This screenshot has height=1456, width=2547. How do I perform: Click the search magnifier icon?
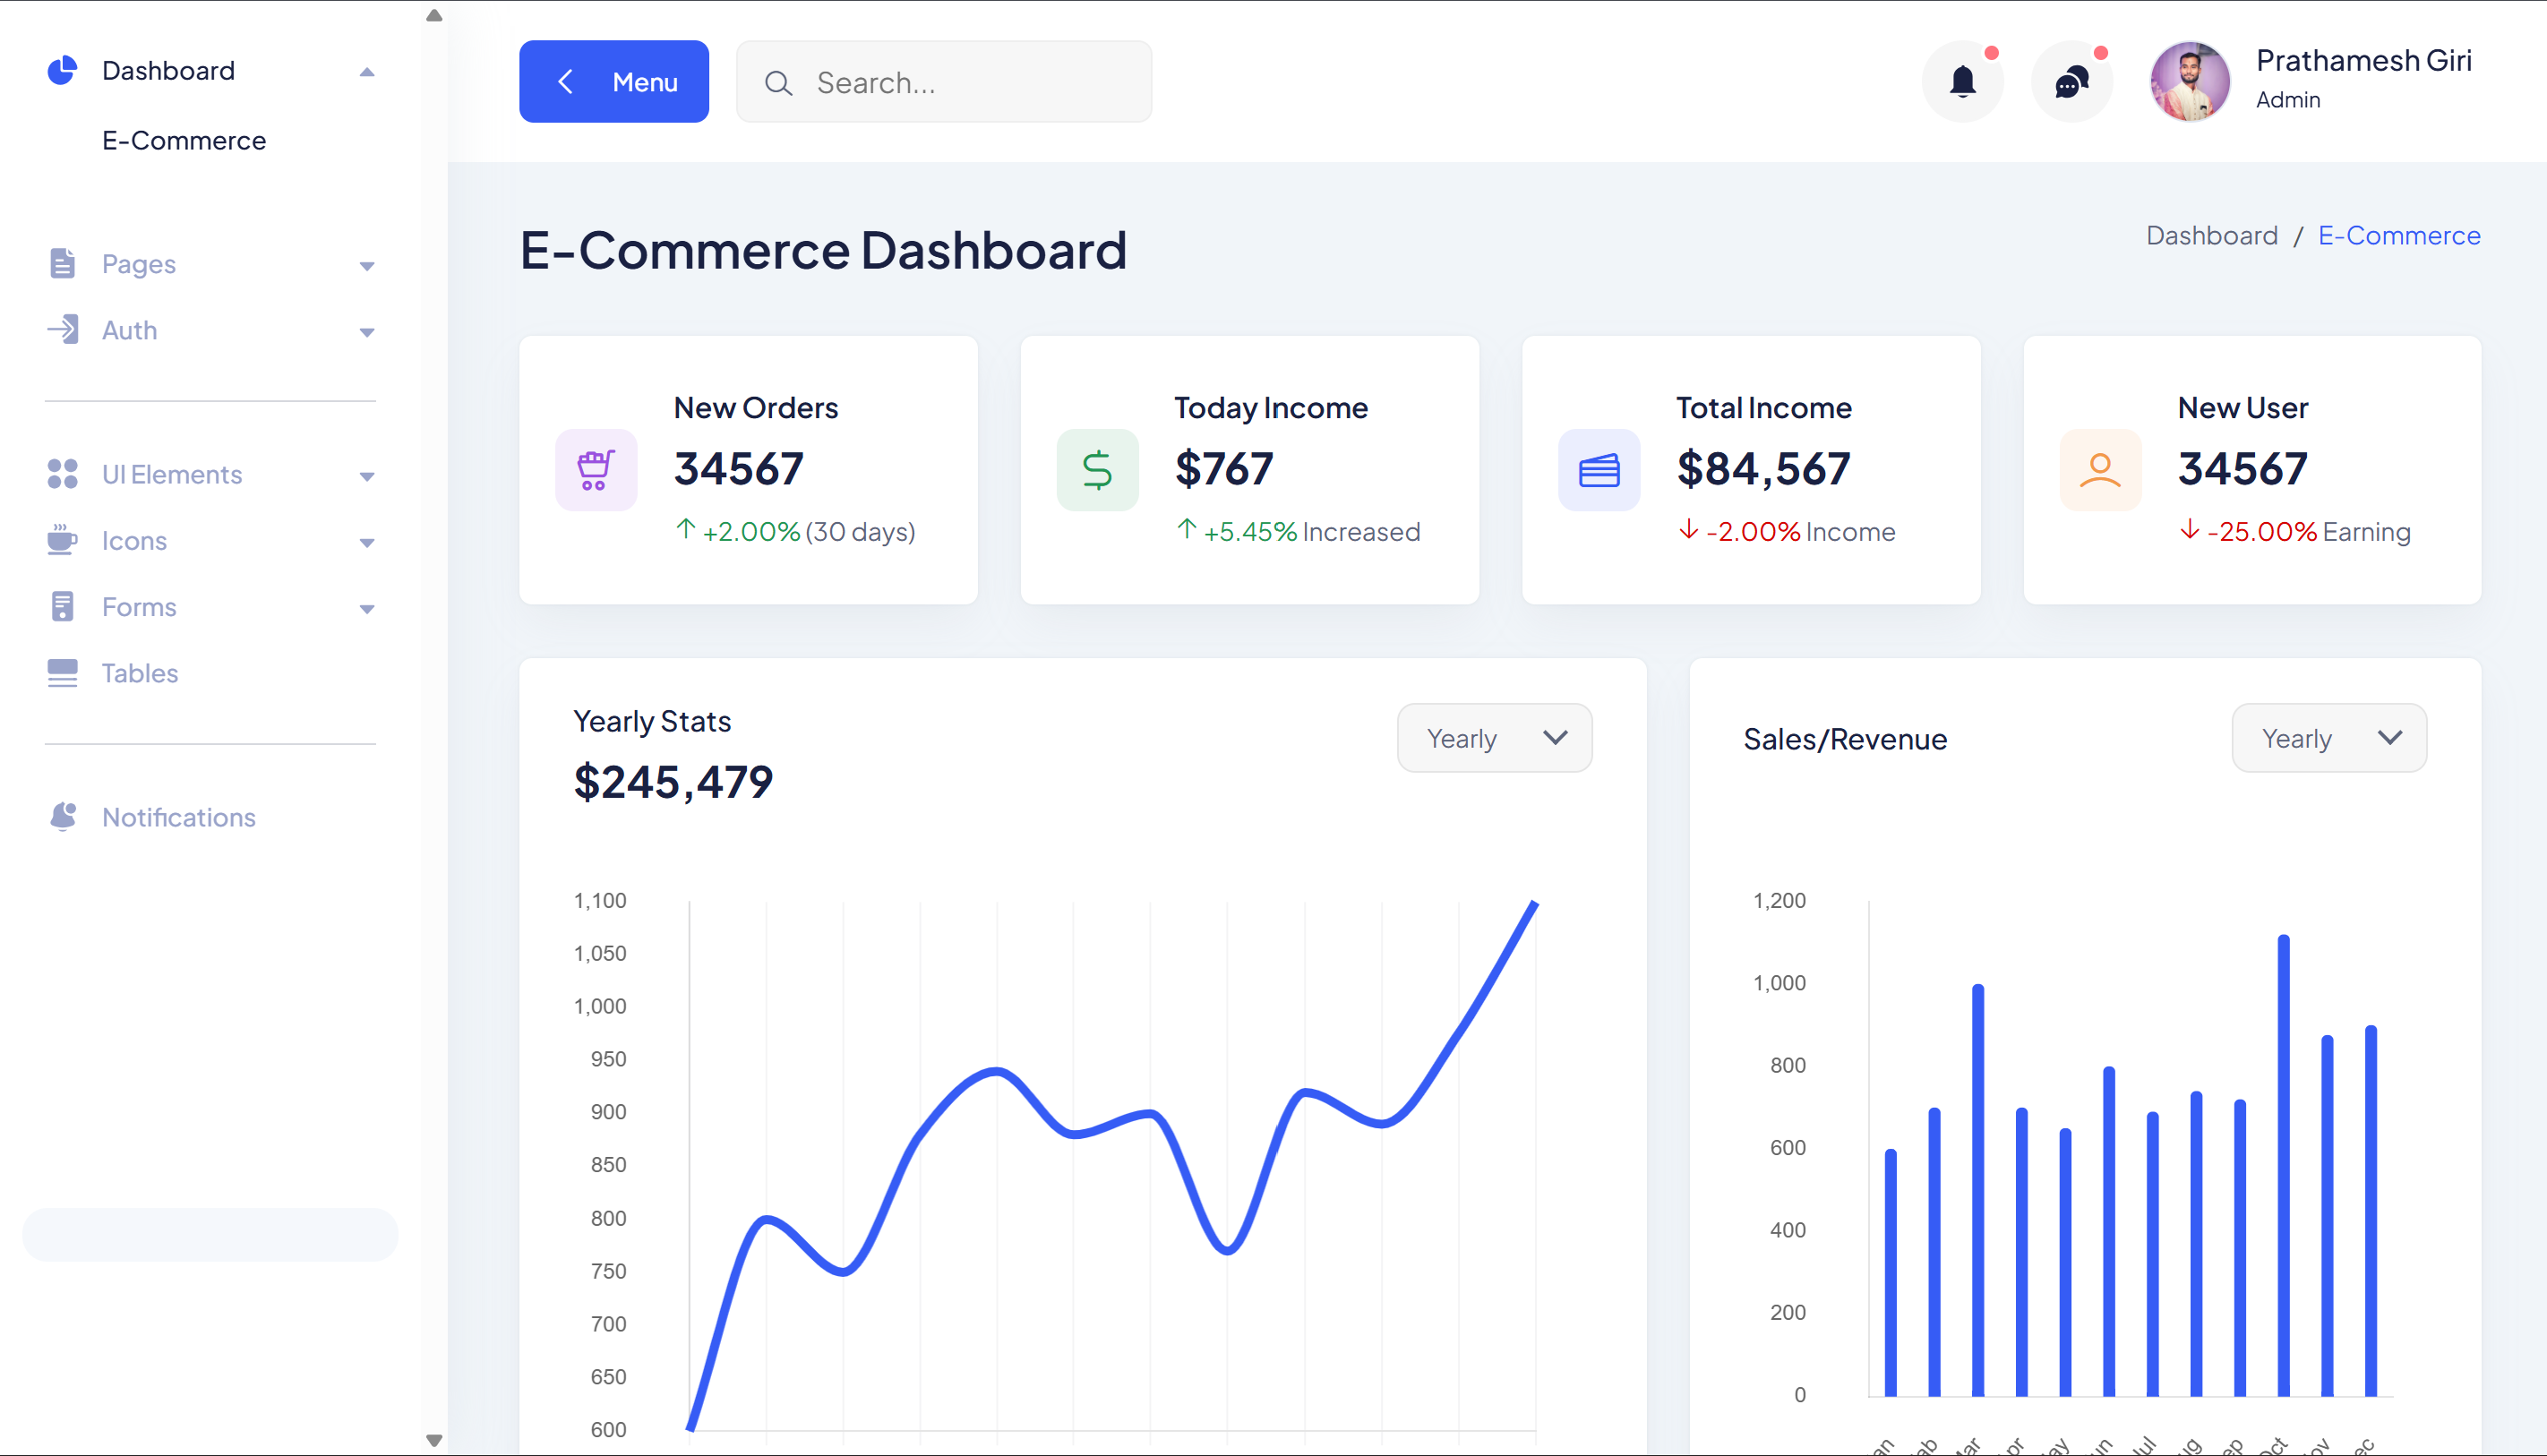point(778,83)
